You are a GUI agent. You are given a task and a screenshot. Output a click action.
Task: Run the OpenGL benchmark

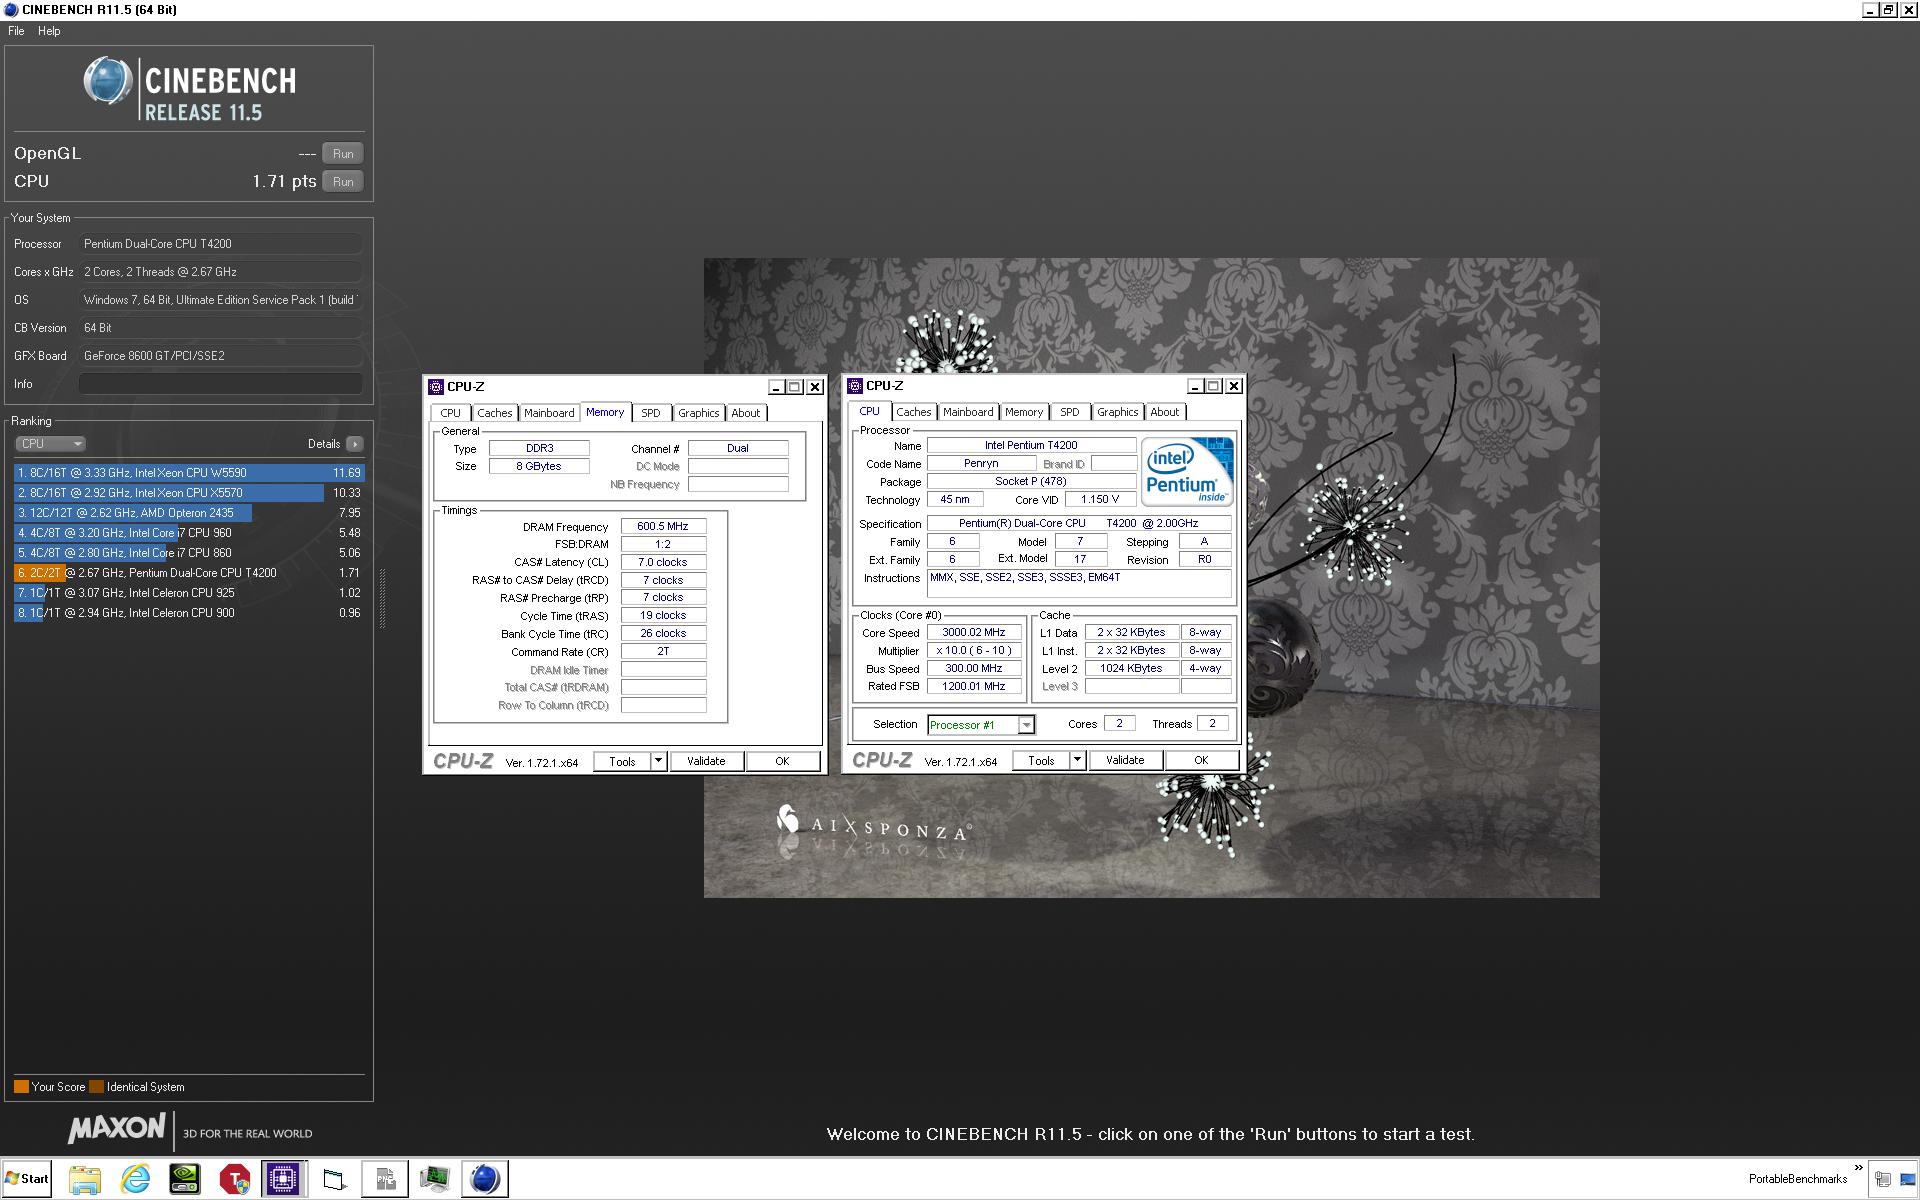(x=343, y=154)
